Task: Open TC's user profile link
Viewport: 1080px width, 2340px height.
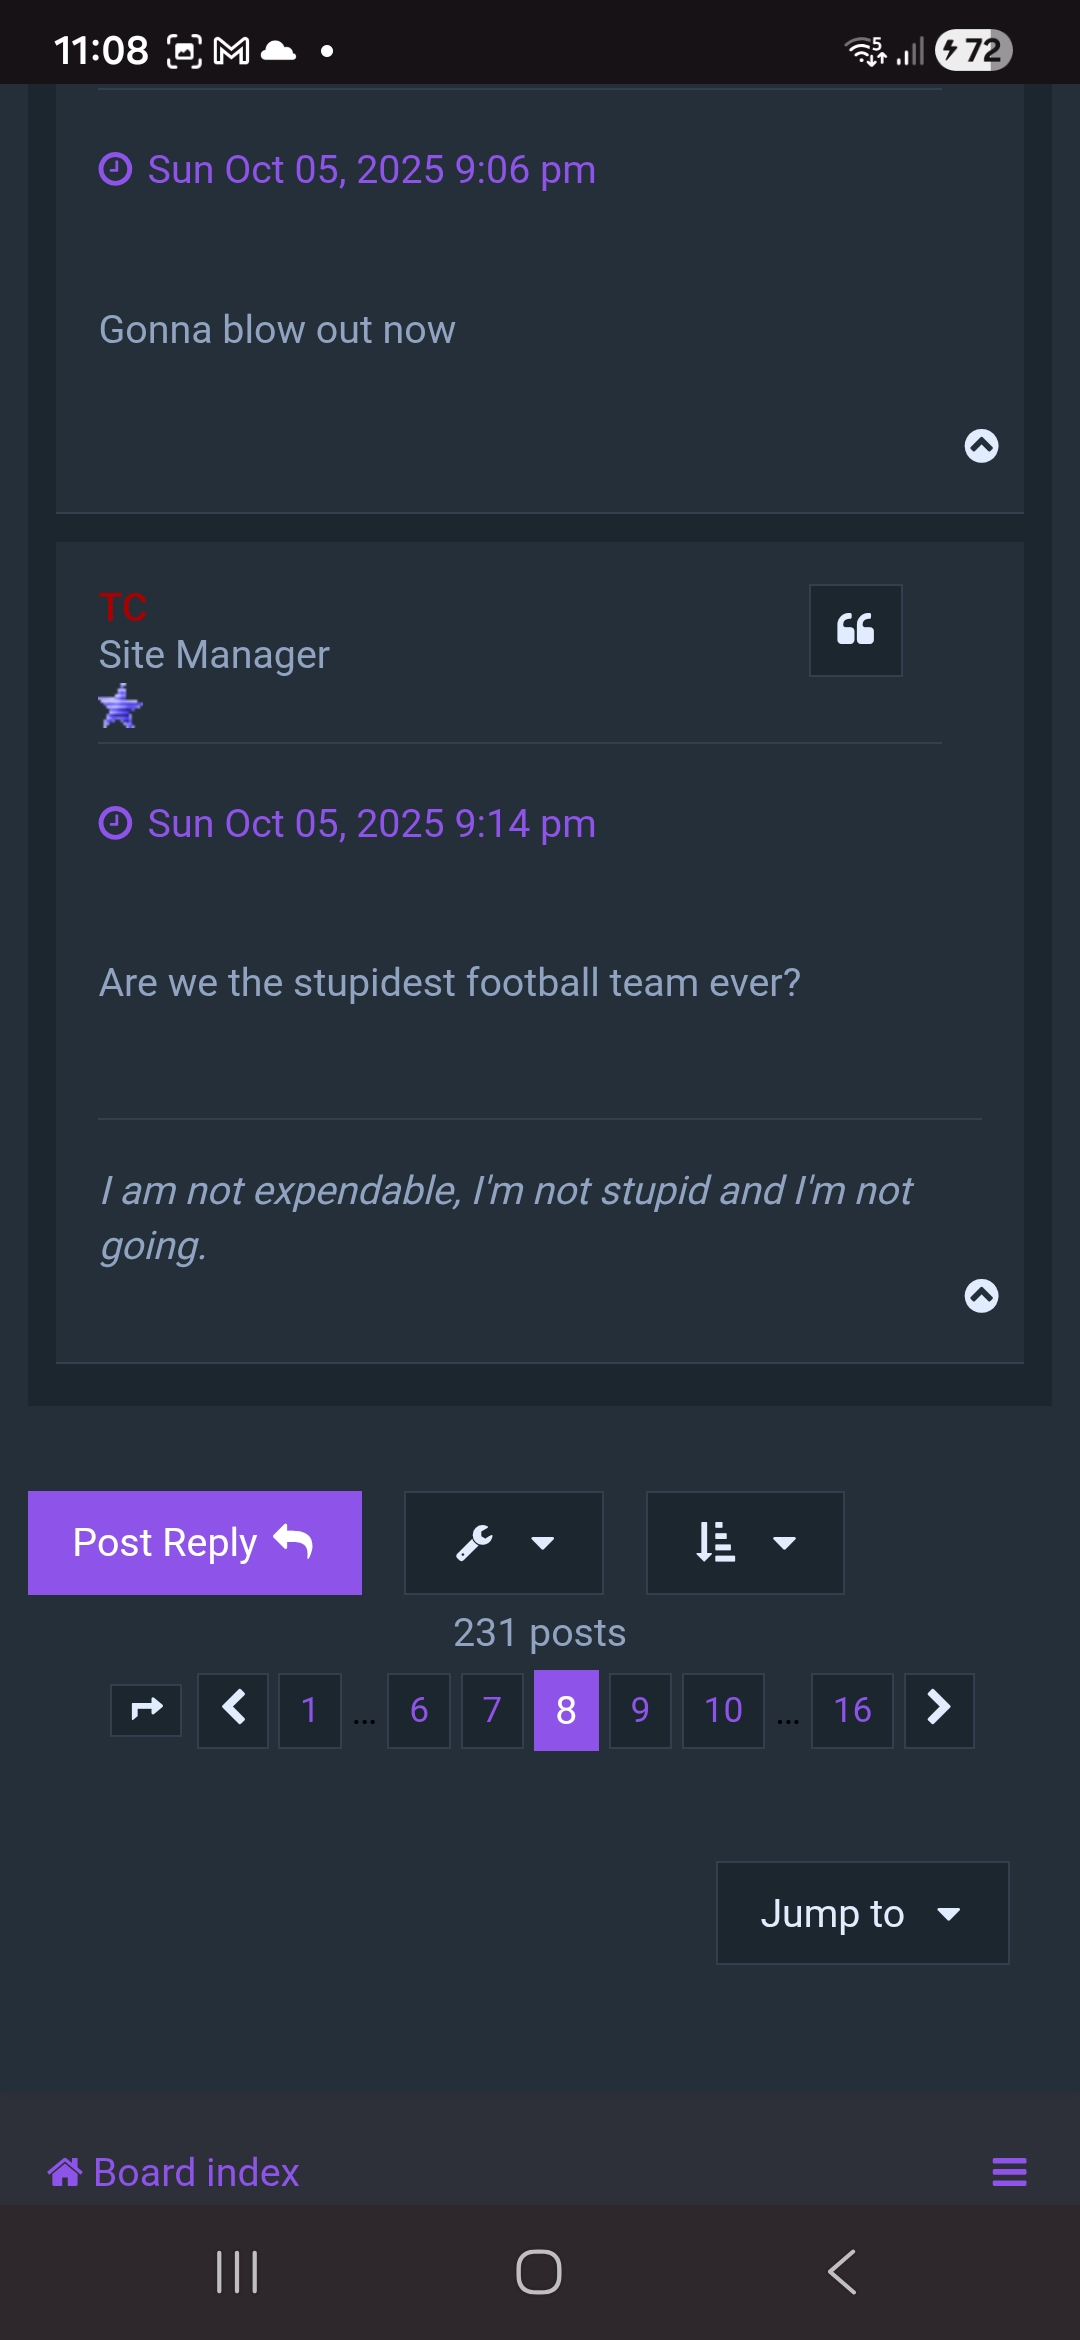Action: (x=123, y=607)
